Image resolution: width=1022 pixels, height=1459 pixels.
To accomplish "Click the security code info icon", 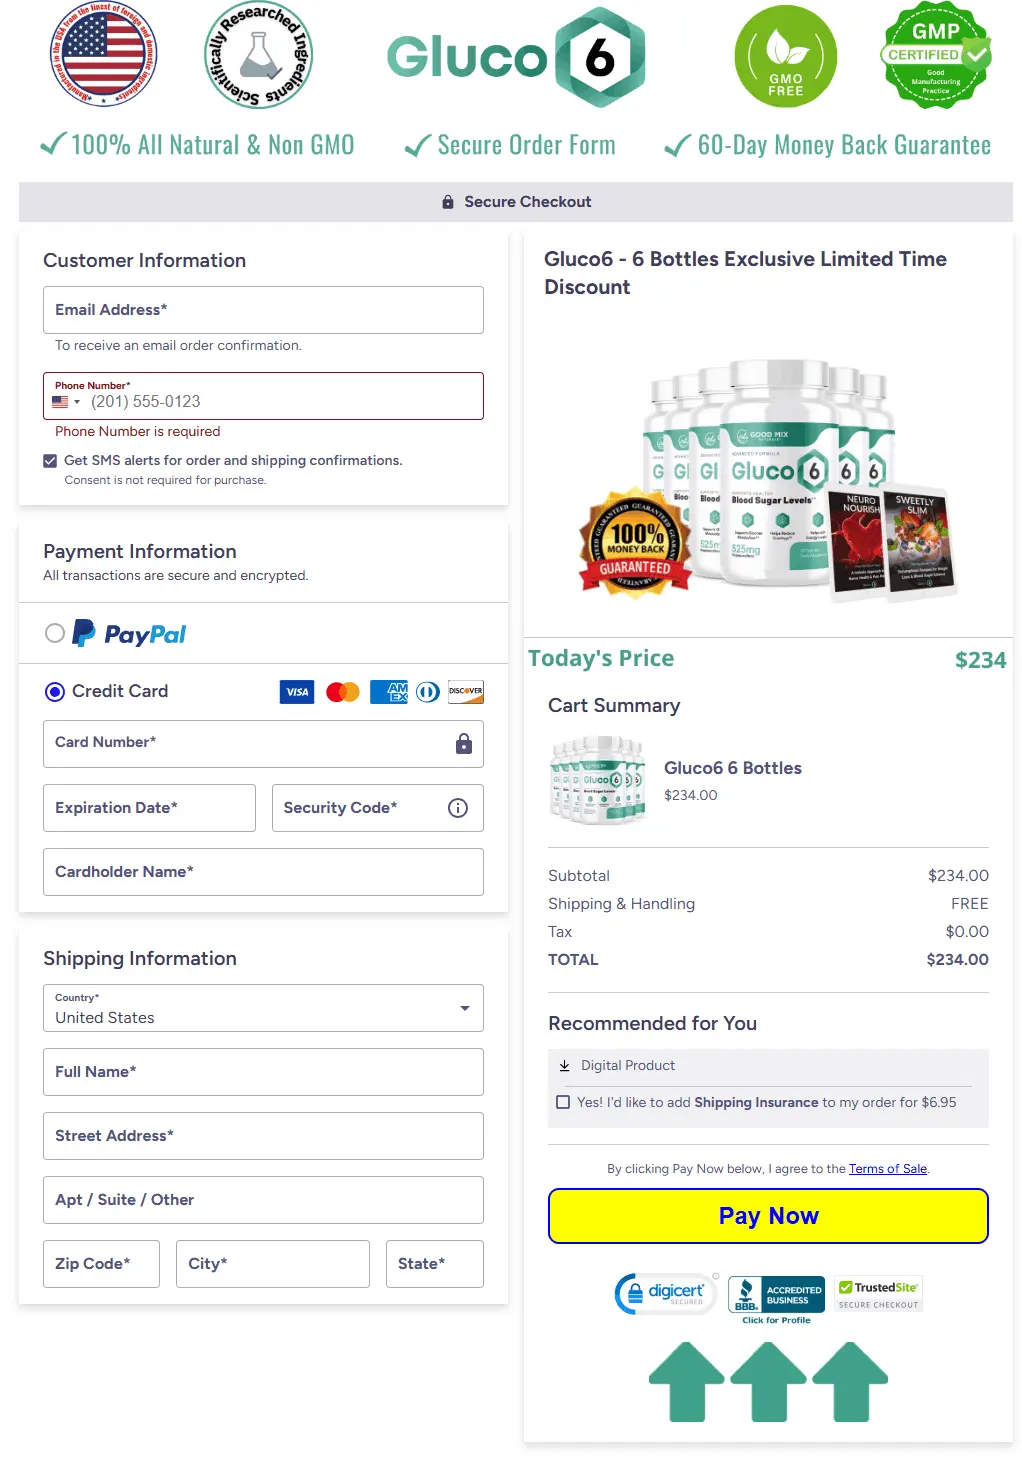I will pyautogui.click(x=457, y=808).
